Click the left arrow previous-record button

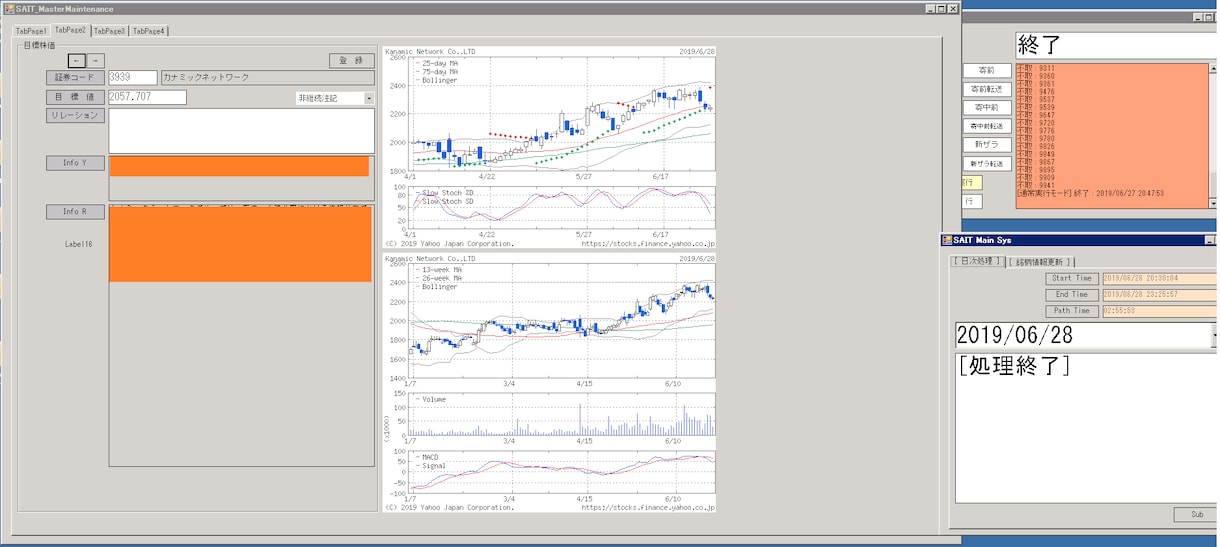coord(77,60)
